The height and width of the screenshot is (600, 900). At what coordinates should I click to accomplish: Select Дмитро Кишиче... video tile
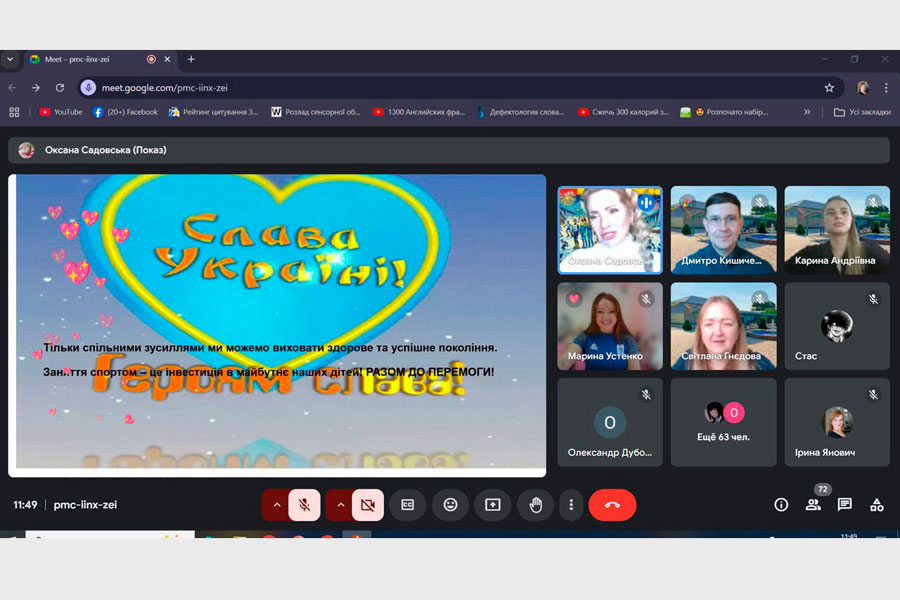[x=723, y=230]
